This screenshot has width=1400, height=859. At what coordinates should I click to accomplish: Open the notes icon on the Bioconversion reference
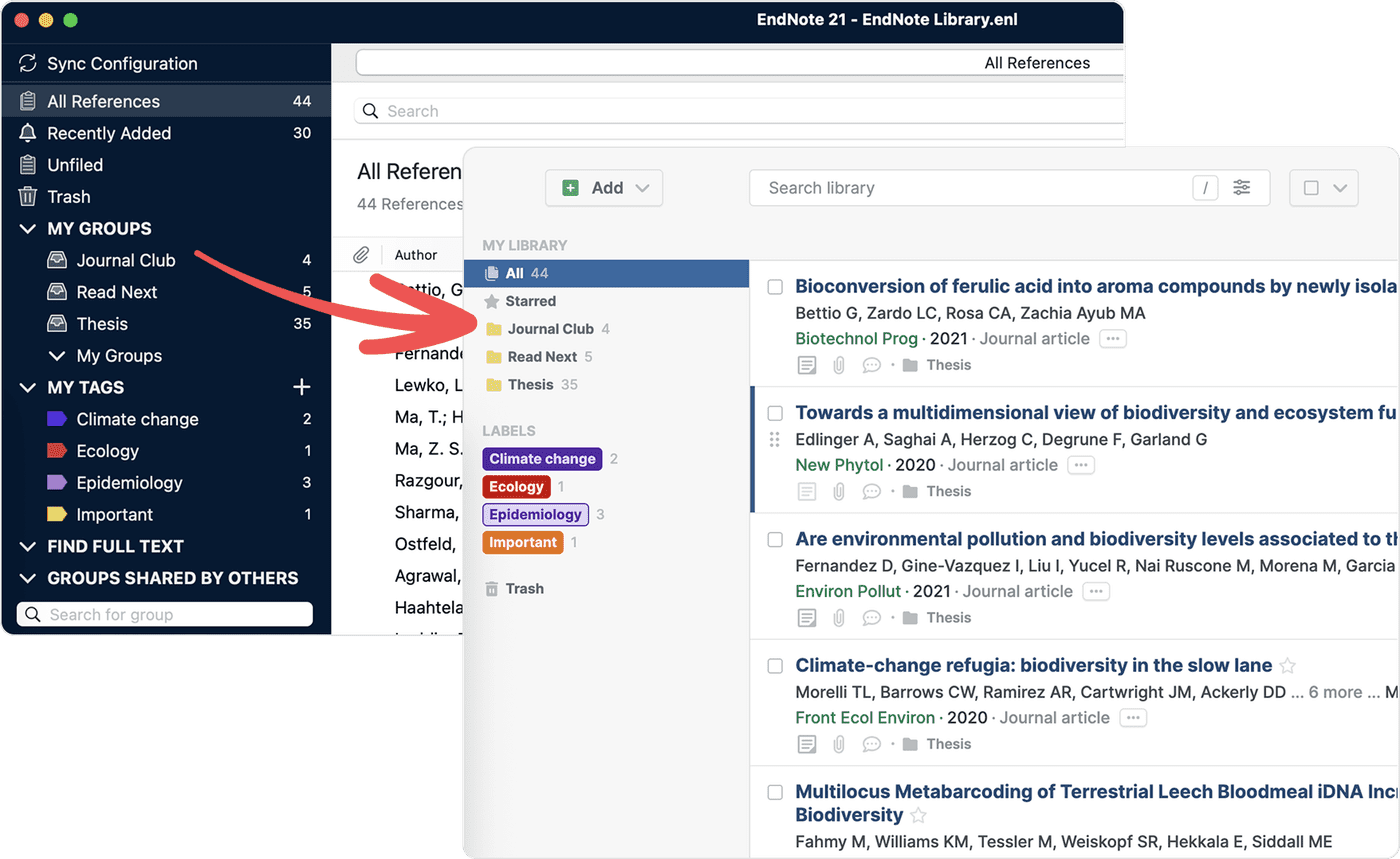click(x=807, y=364)
